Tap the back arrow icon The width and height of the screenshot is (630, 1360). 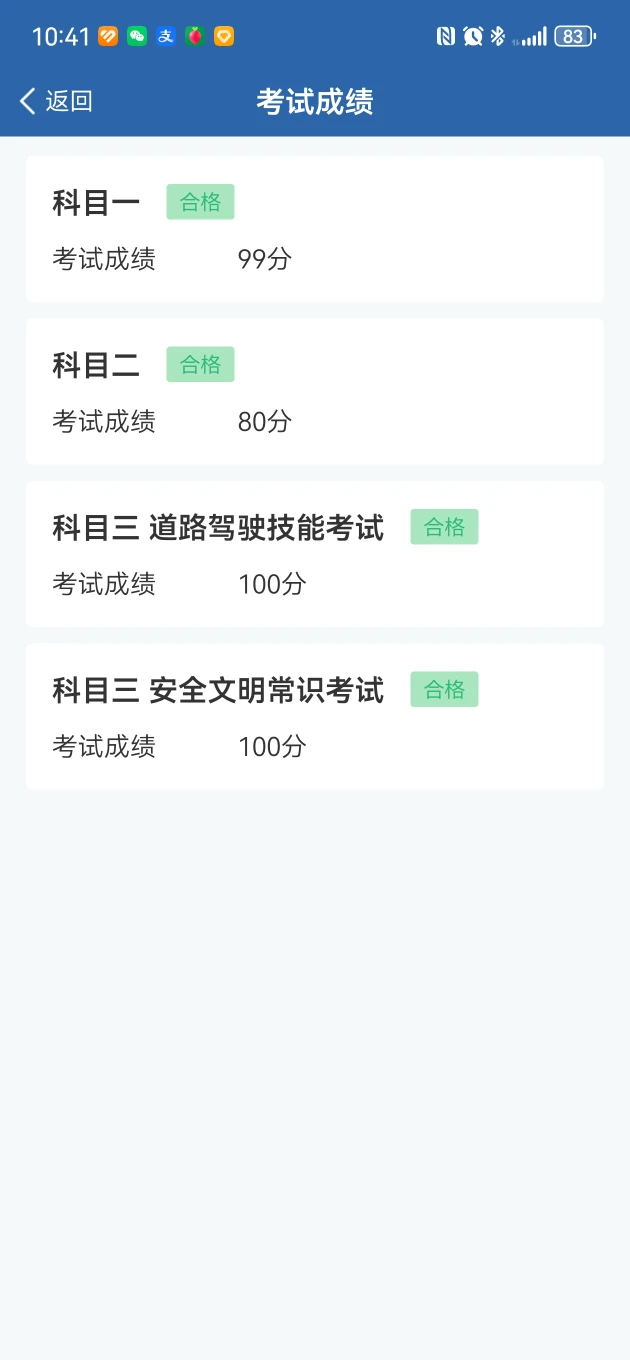point(28,101)
